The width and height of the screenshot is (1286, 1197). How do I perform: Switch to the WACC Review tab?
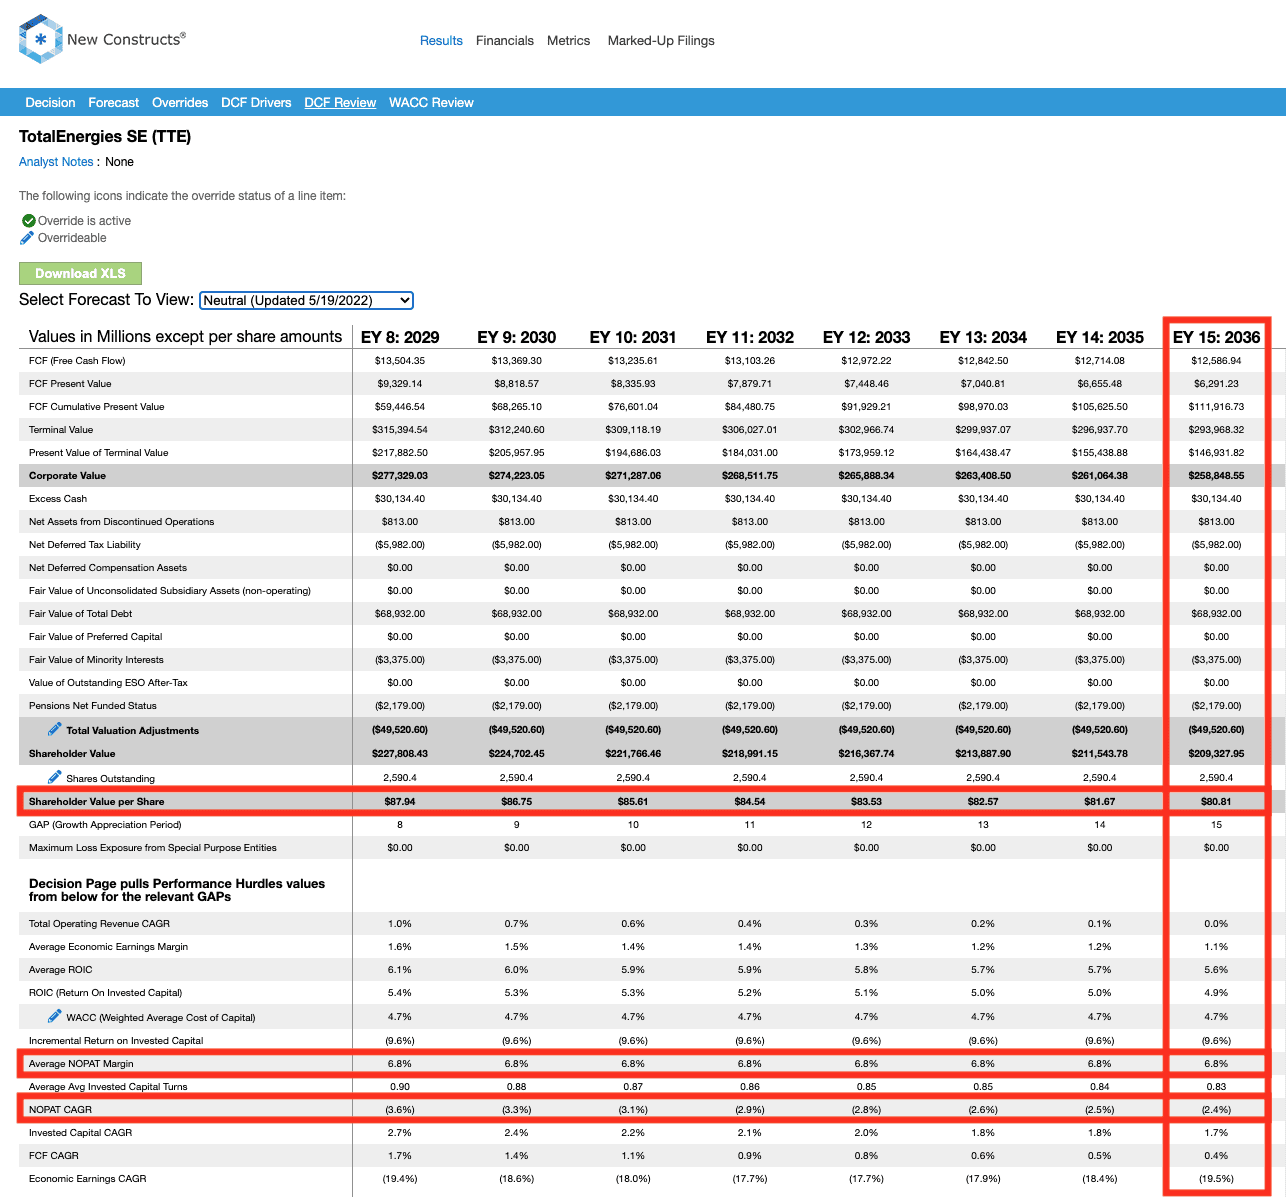click(431, 103)
